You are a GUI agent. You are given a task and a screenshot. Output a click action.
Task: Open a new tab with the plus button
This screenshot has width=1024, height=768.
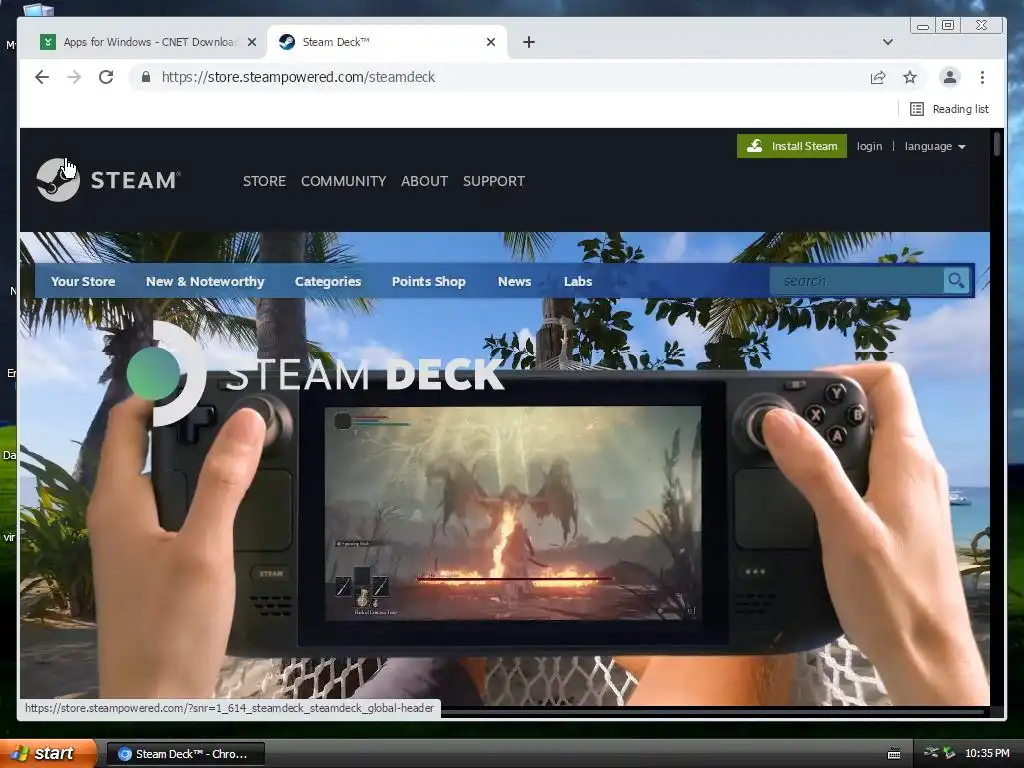[x=529, y=42]
